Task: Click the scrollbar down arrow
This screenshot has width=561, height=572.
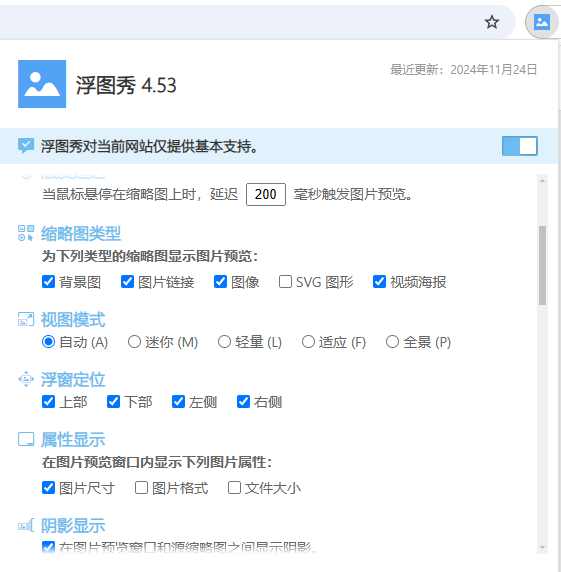Action: 542,547
